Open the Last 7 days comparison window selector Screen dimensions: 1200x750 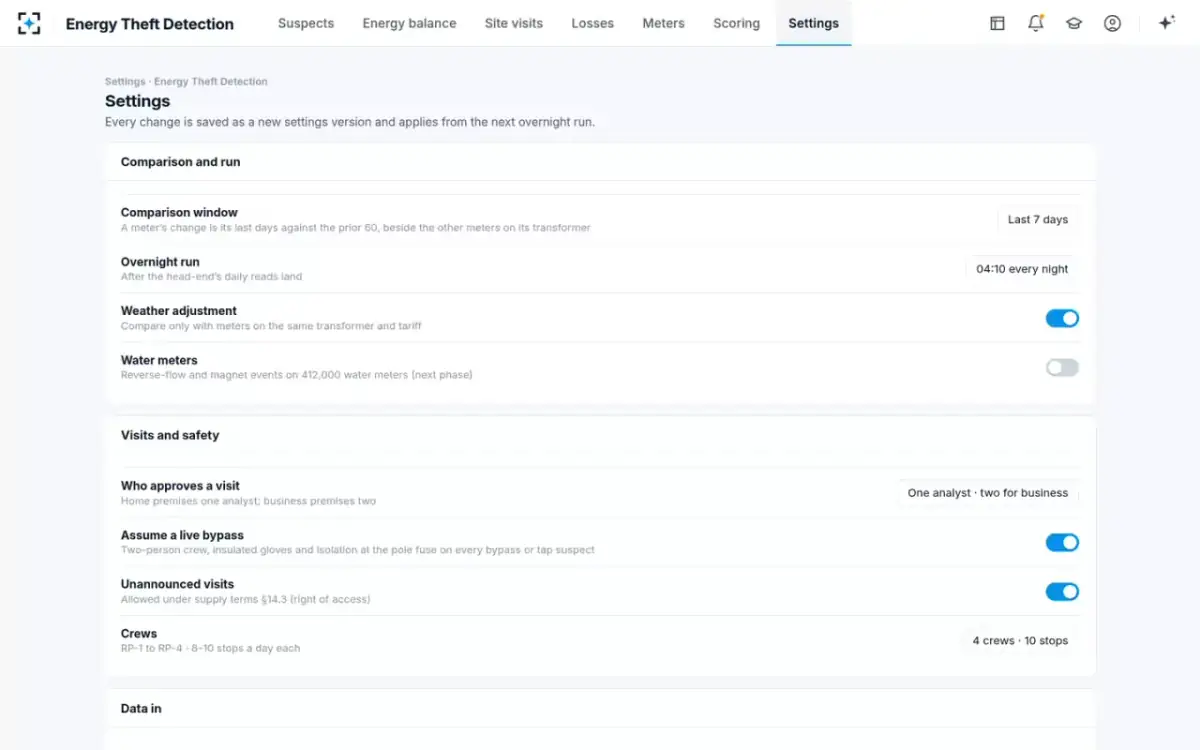1038,219
